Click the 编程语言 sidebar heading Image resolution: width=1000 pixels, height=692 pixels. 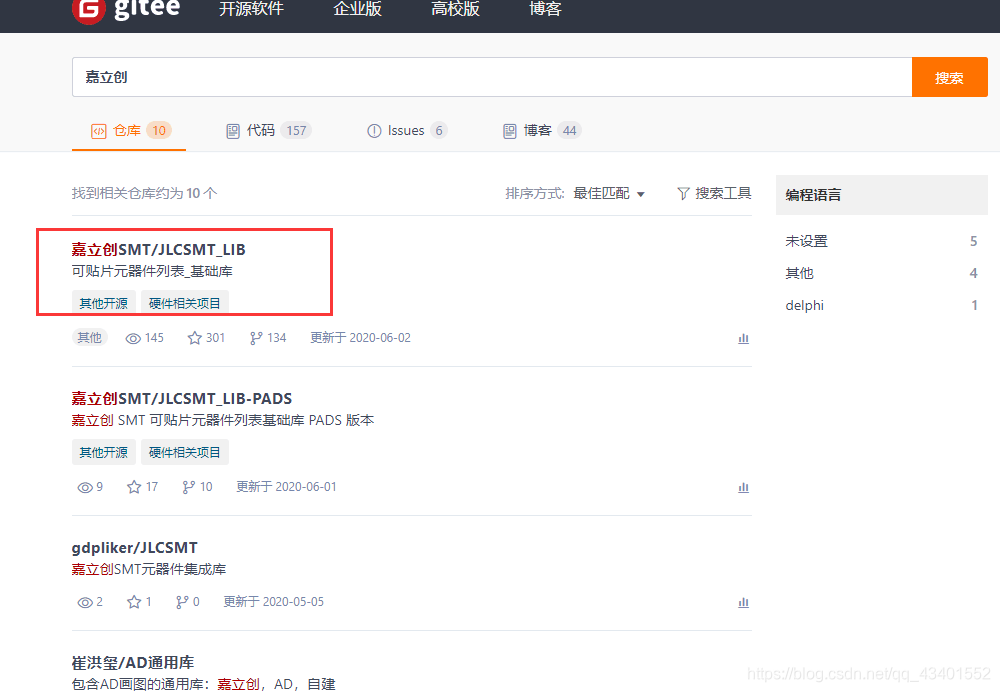coord(813,195)
